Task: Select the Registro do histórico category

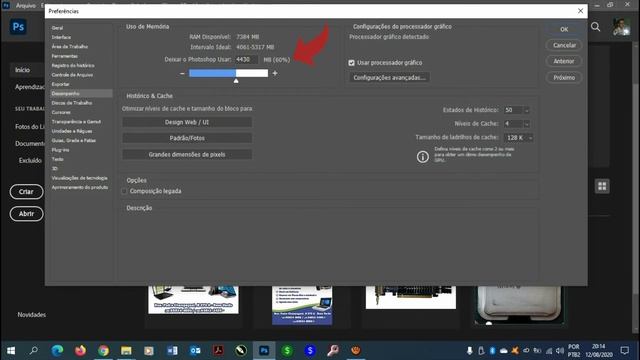Action: (x=73, y=65)
